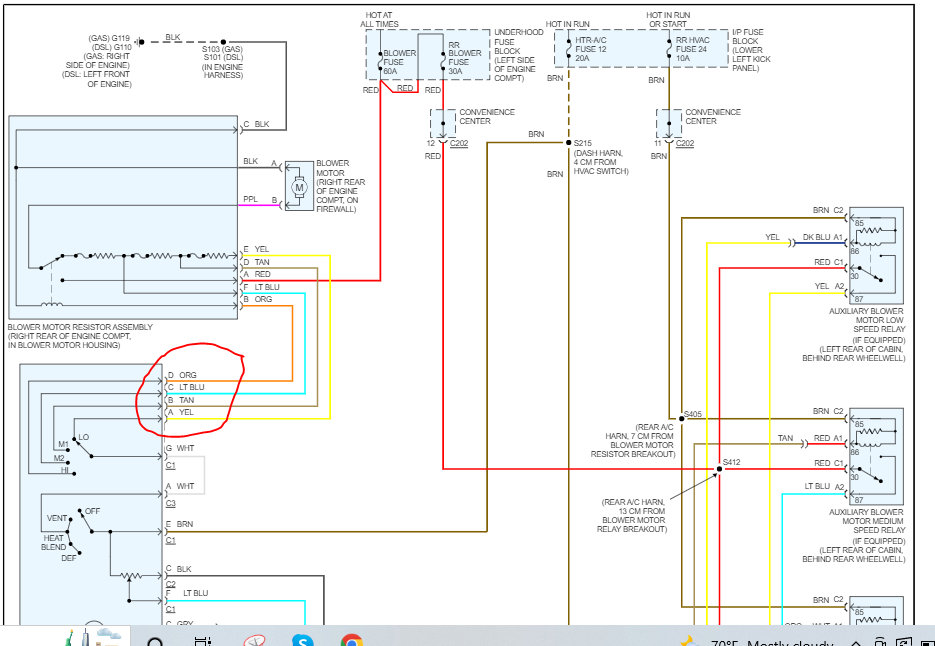The image size is (935, 646).
Task: Click the E BRN terminal label
Action: pos(179,524)
